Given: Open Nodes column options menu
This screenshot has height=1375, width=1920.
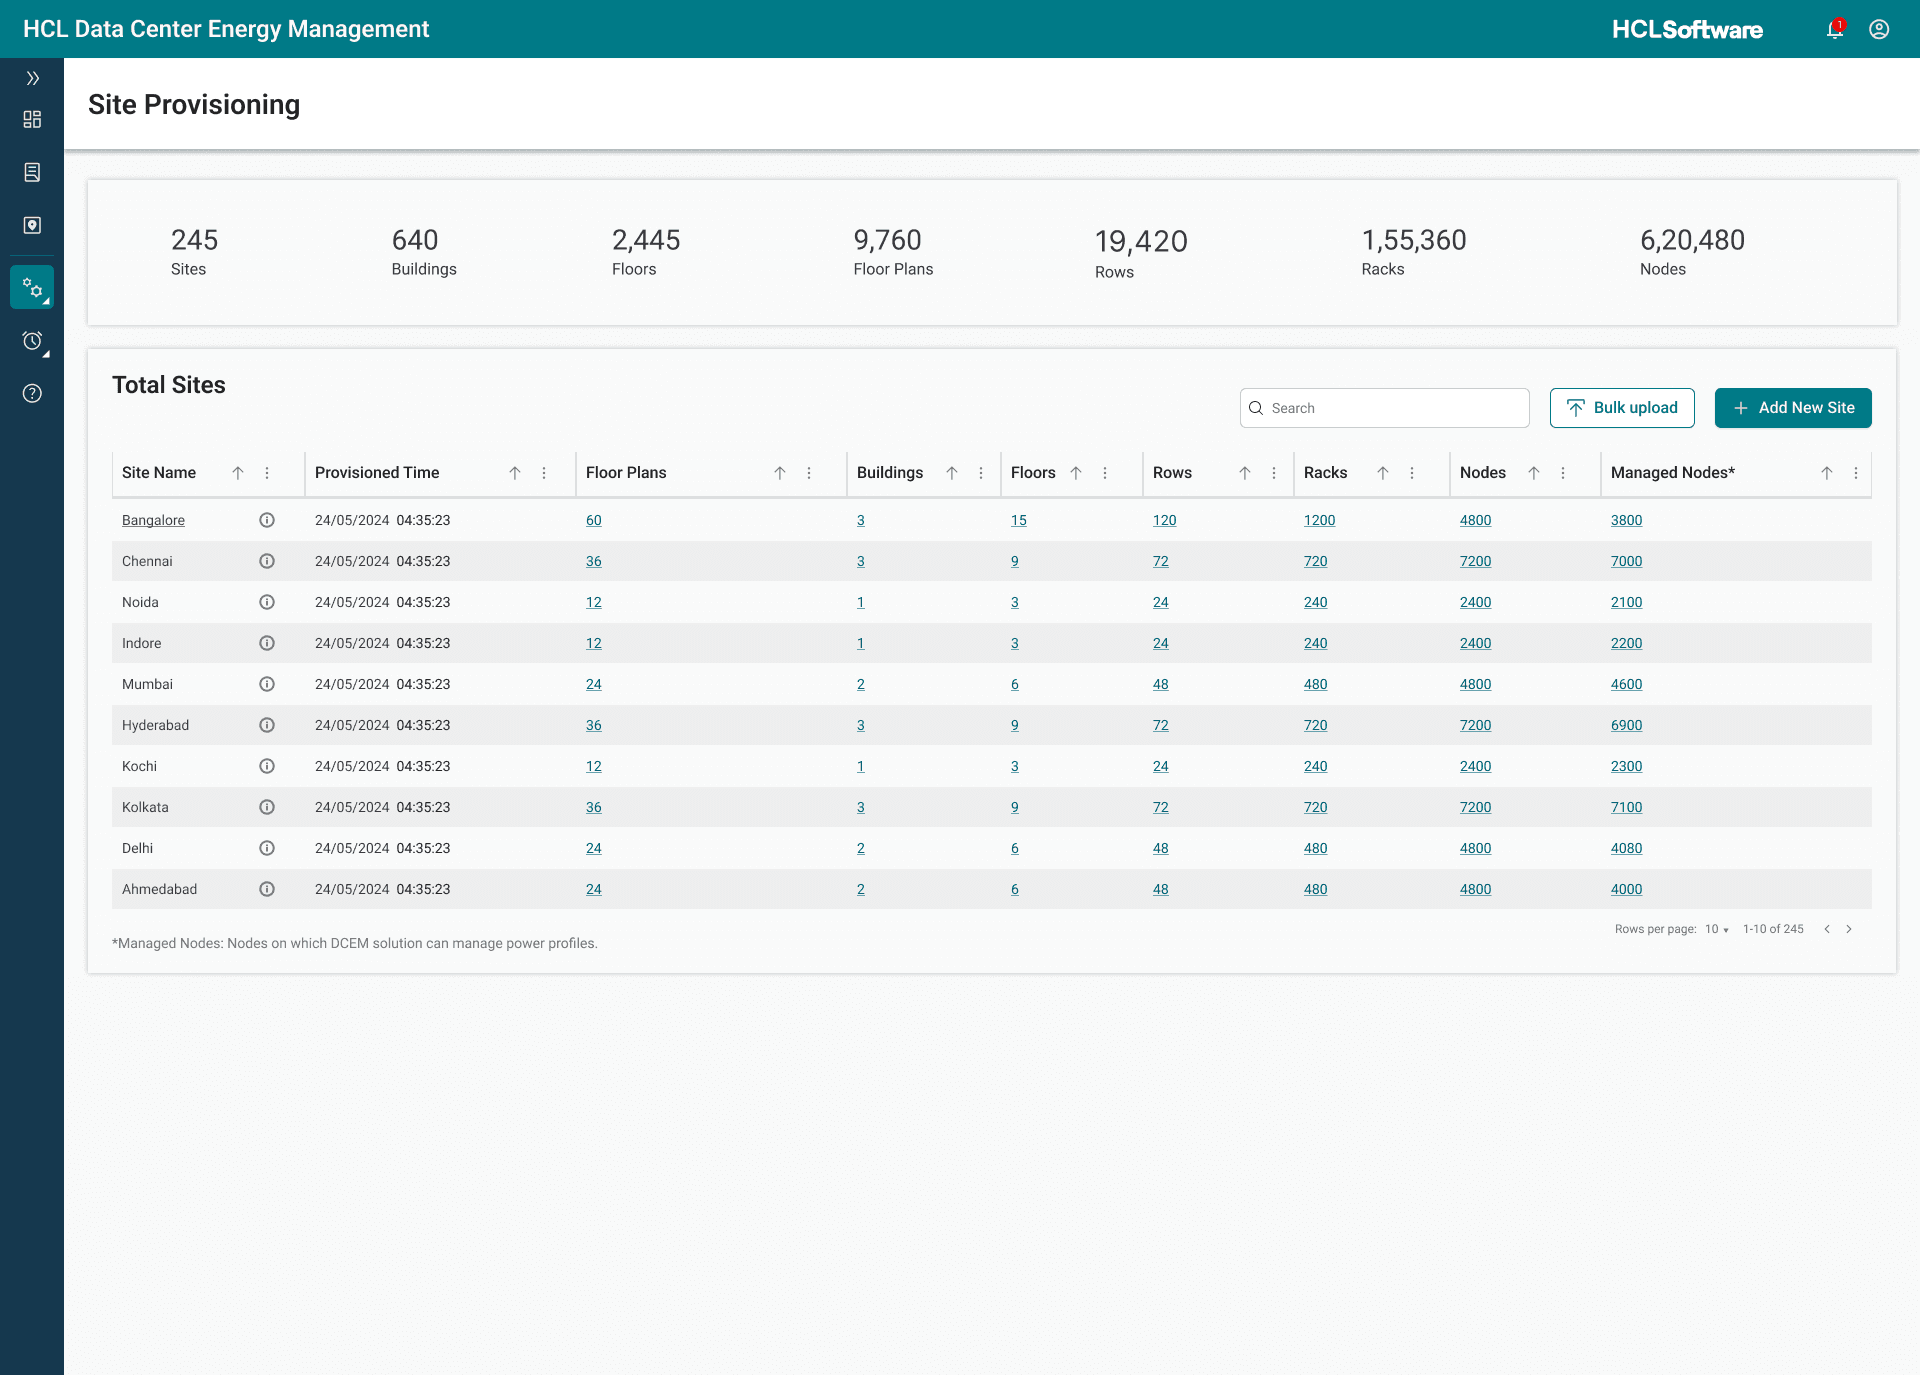Looking at the screenshot, I should [x=1563, y=473].
